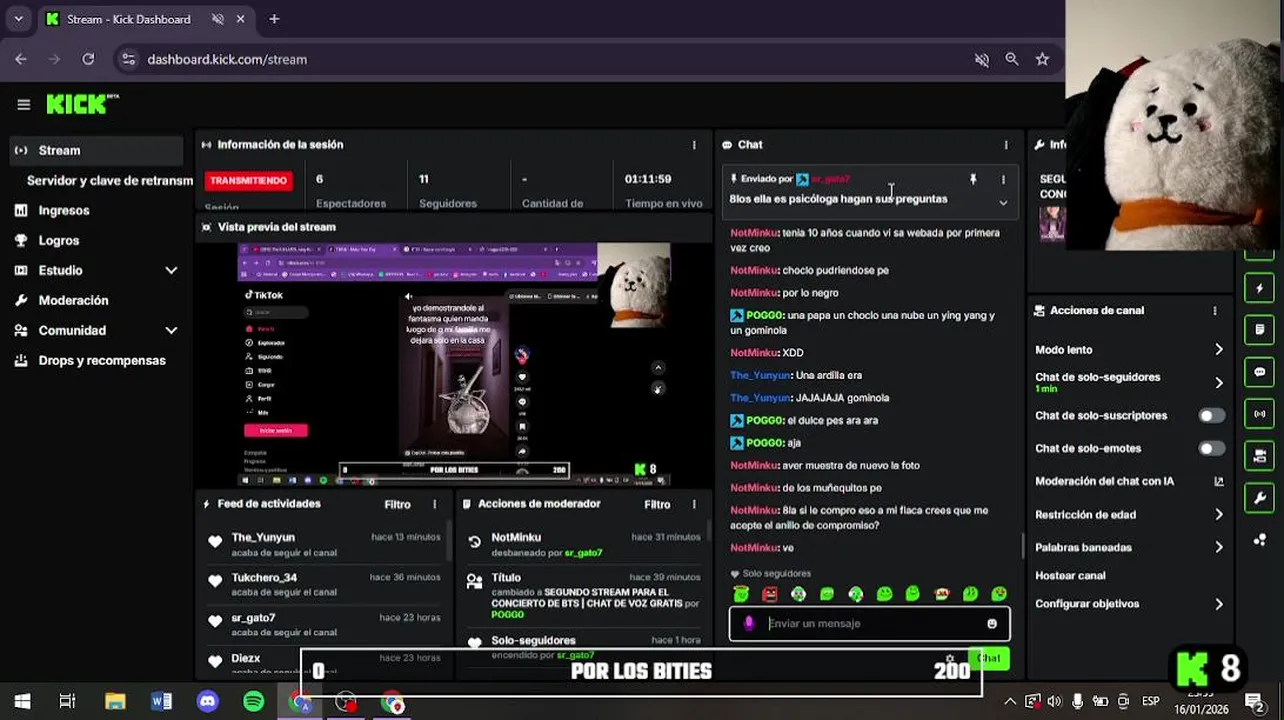Select the Stream - Kick Dashboard tab
The image size is (1284, 720).
[x=145, y=19]
